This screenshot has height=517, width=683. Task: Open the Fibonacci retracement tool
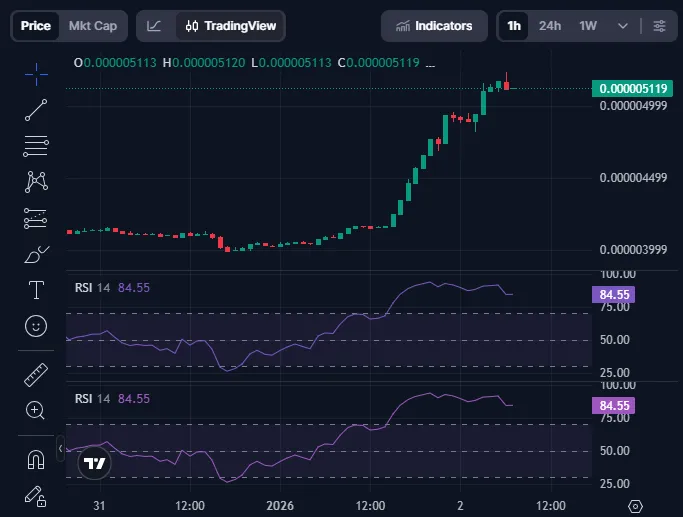(x=36, y=146)
